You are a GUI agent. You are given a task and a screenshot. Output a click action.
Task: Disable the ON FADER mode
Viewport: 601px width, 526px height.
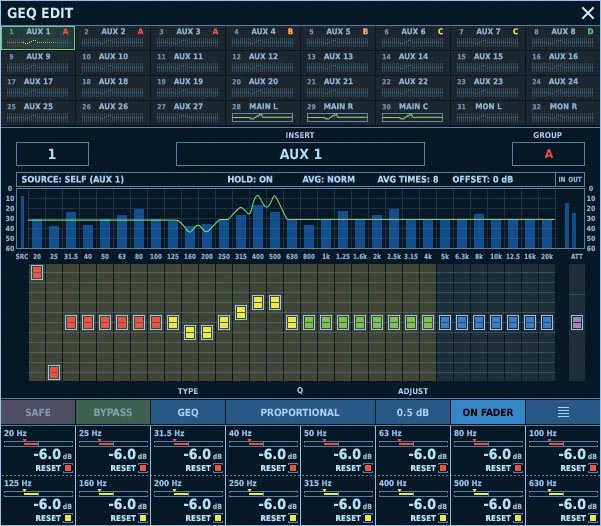coord(488,412)
